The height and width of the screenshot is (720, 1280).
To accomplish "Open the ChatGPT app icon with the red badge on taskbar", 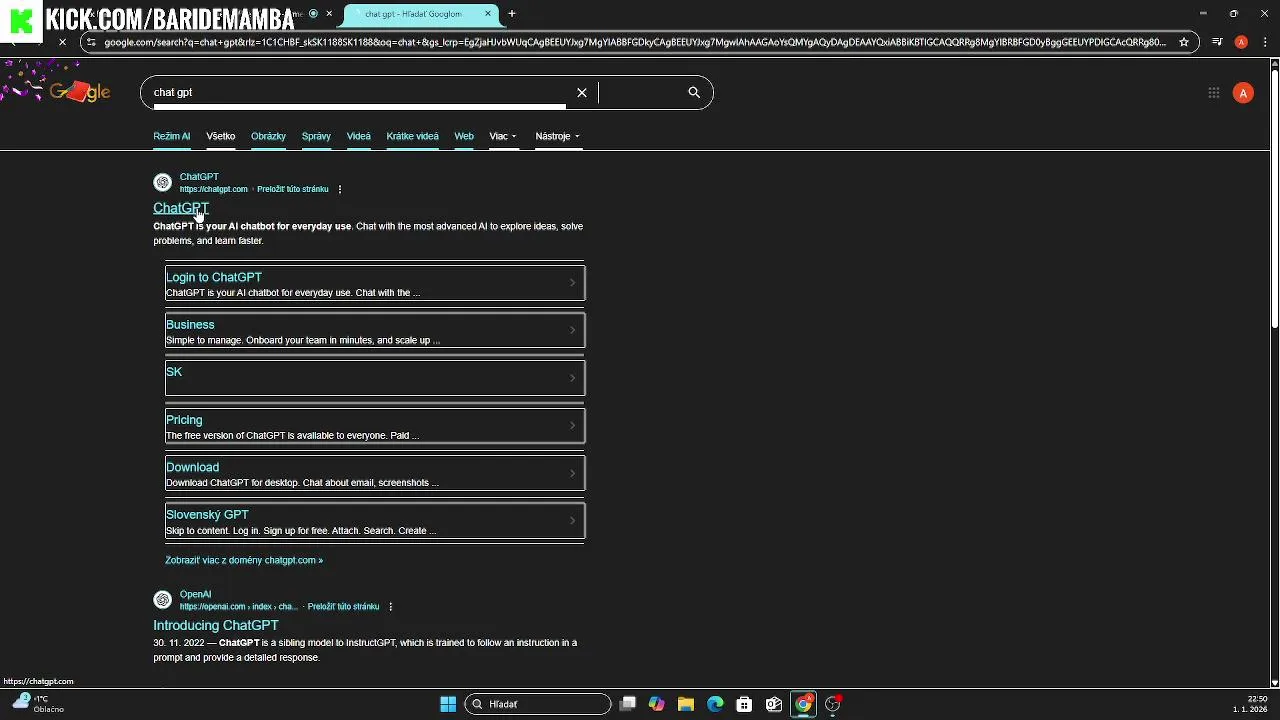I will click(x=833, y=704).
